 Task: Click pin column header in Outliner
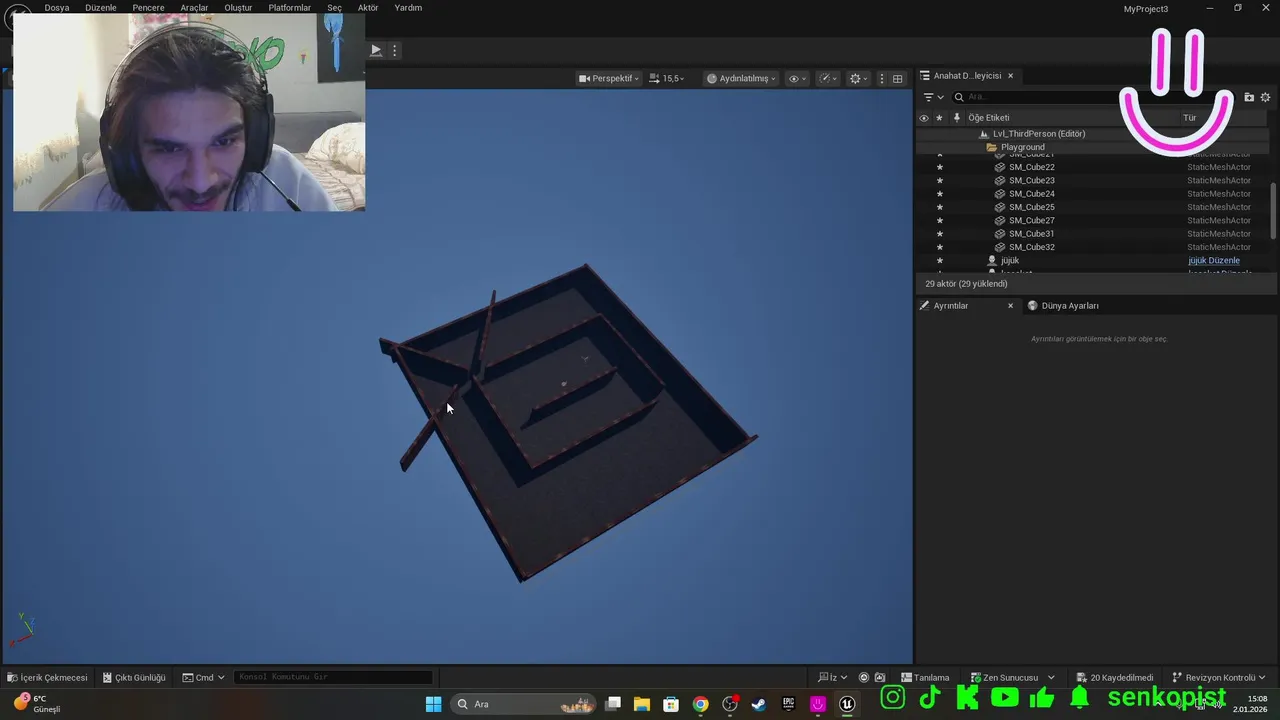coord(956,118)
